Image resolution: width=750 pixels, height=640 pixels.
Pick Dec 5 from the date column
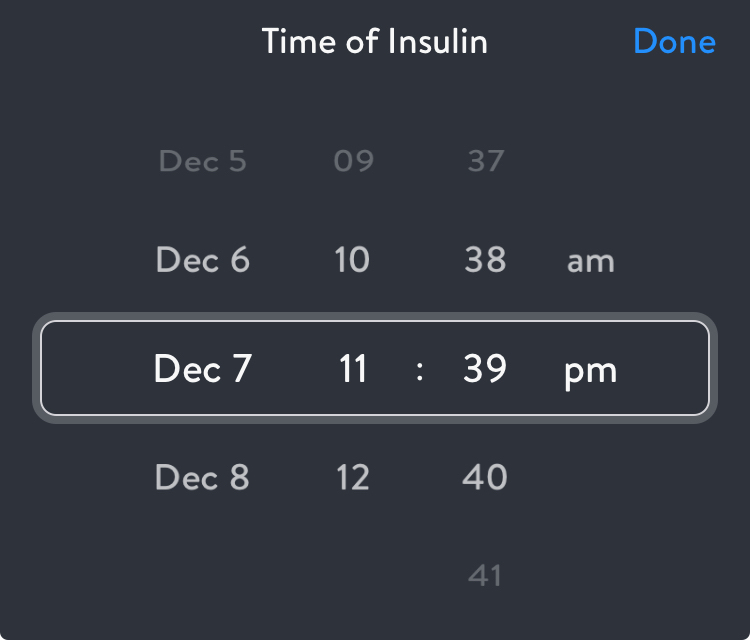[203, 161]
